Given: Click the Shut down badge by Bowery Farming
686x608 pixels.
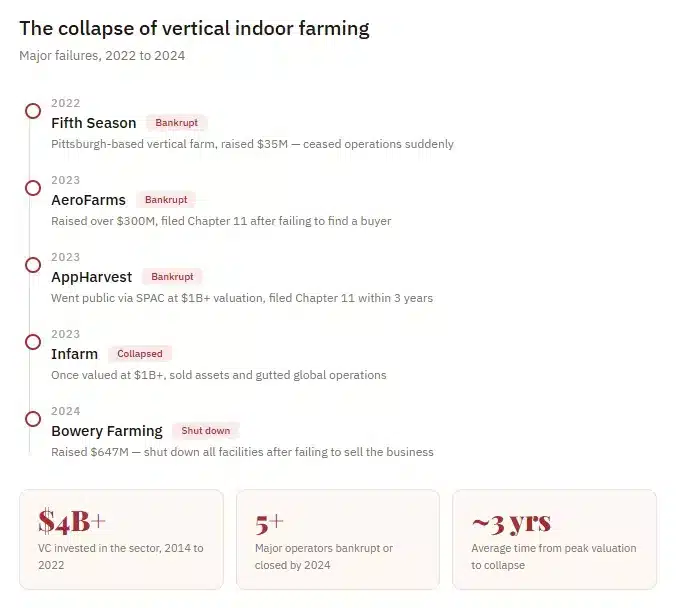Looking at the screenshot, I should pyautogui.click(x=205, y=431).
